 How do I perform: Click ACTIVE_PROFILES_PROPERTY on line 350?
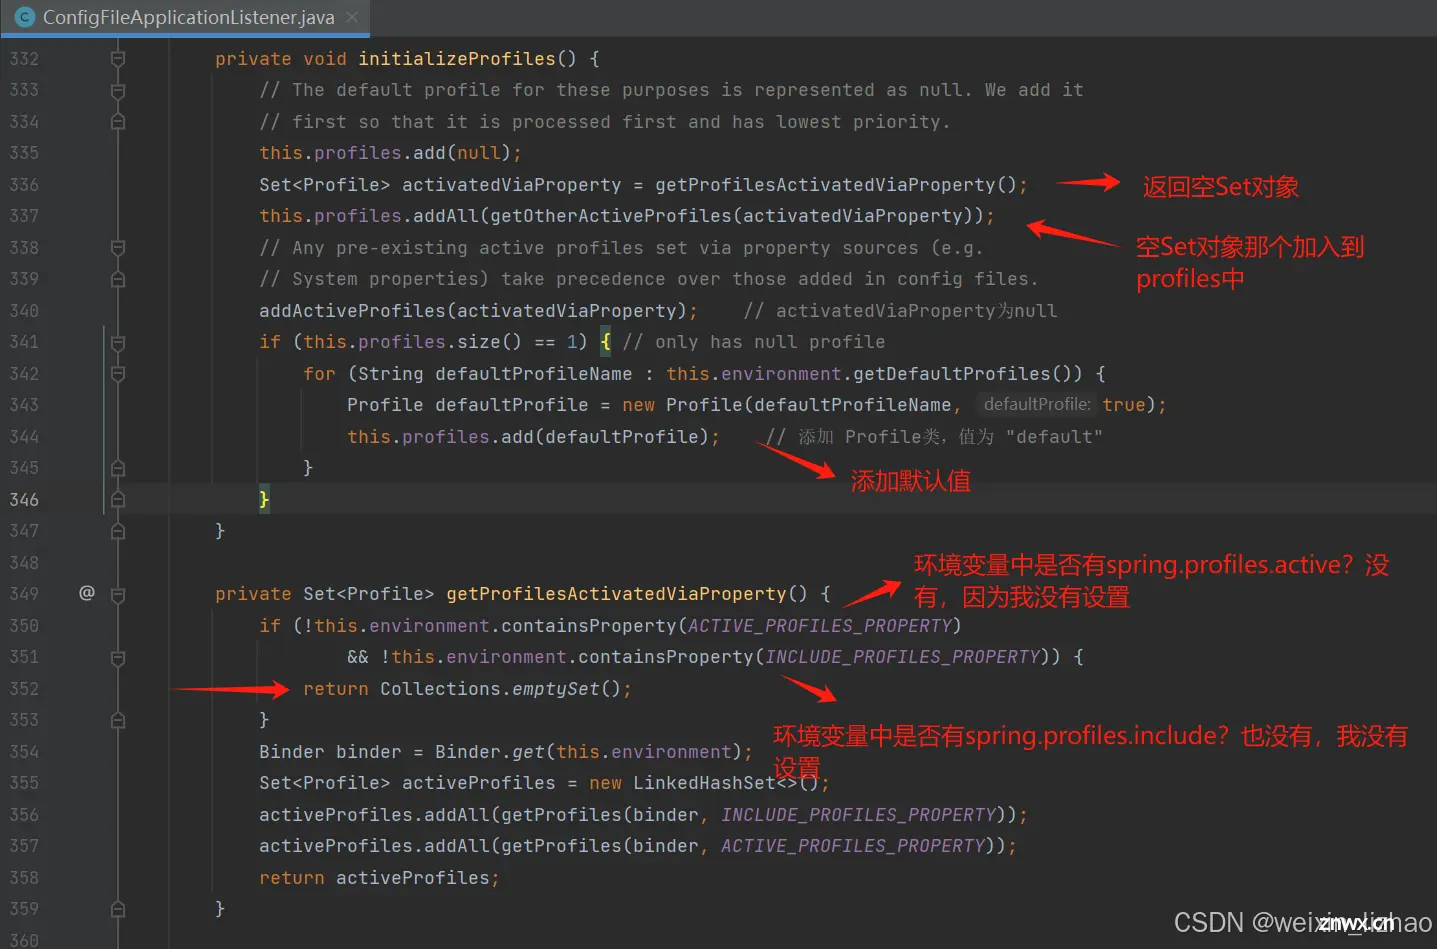pos(819,626)
